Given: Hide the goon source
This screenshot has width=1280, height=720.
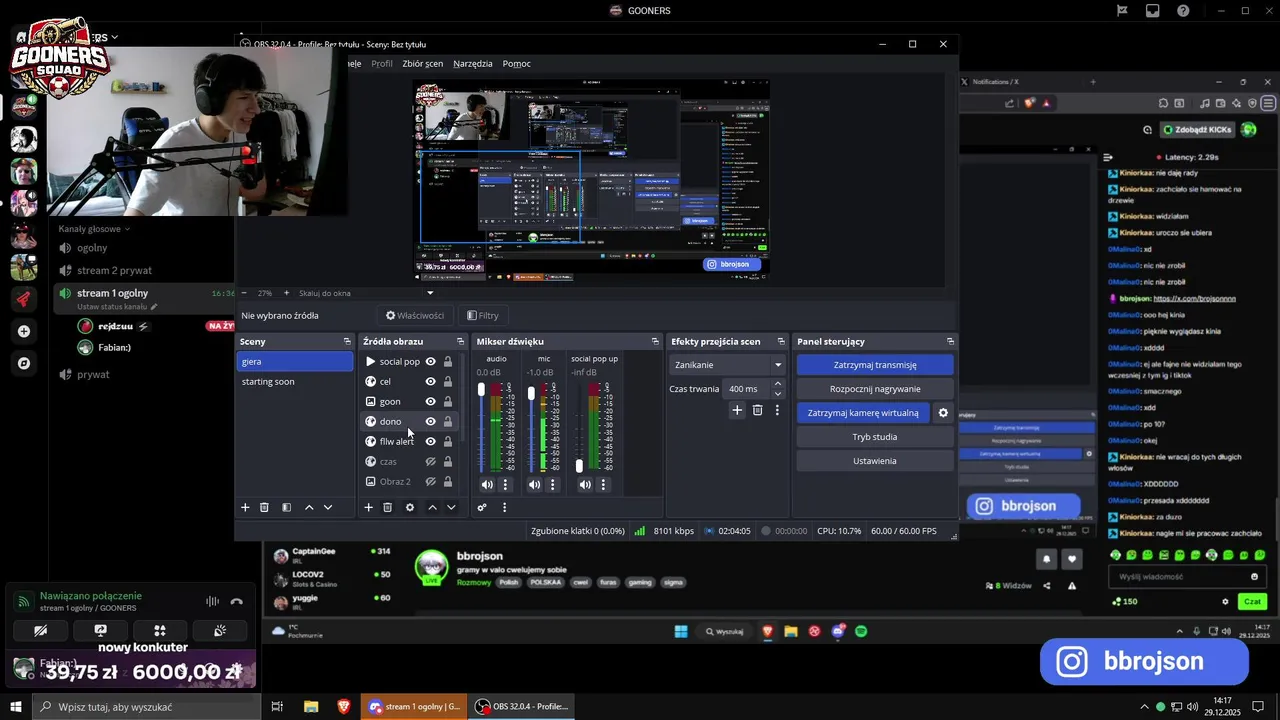Looking at the screenshot, I should tap(431, 402).
